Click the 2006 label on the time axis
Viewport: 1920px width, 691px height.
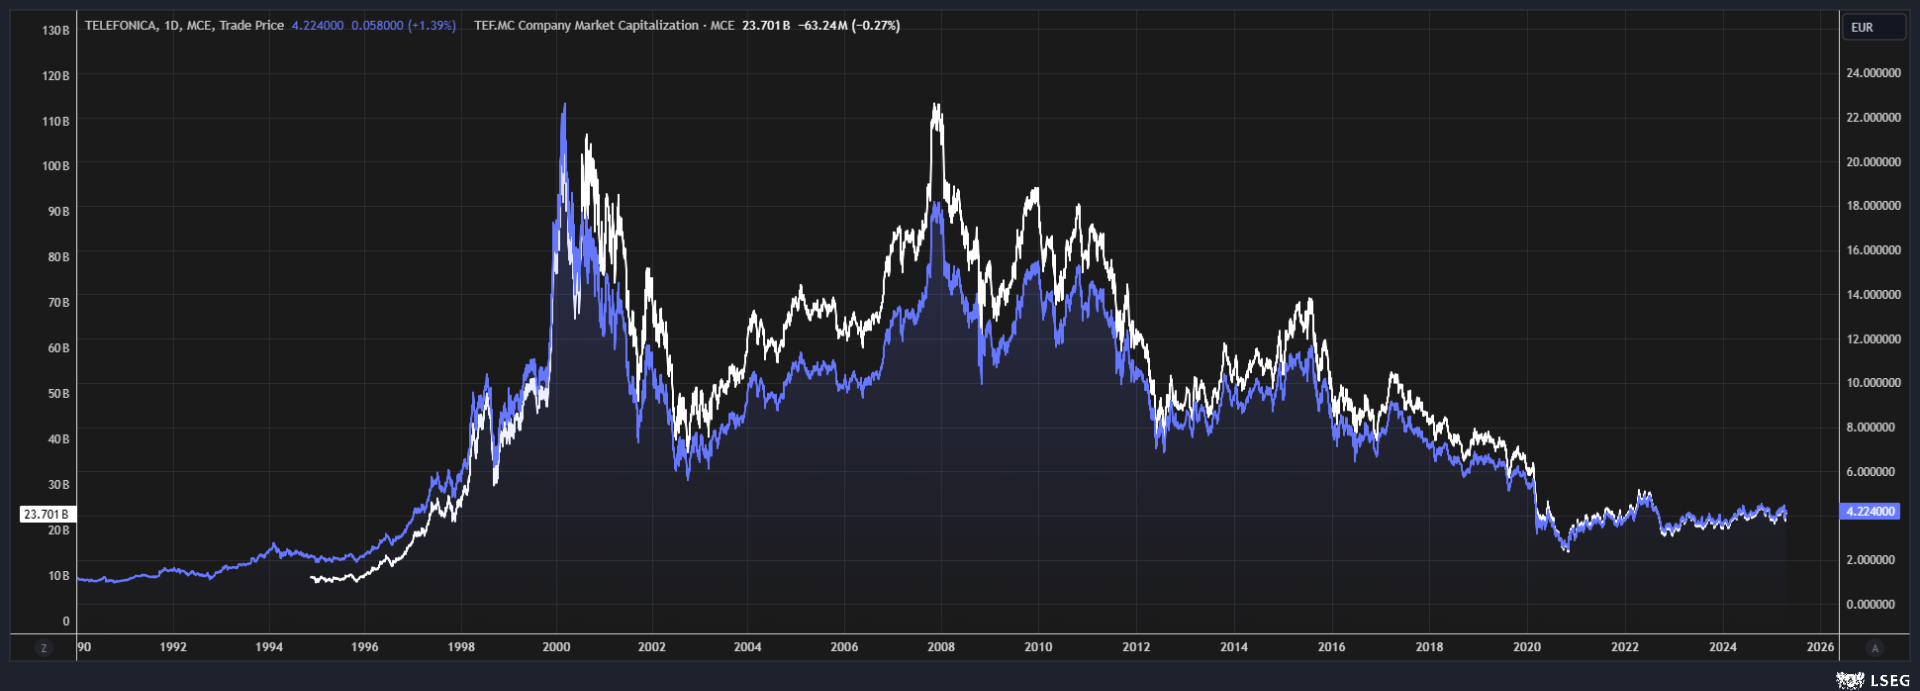point(844,647)
